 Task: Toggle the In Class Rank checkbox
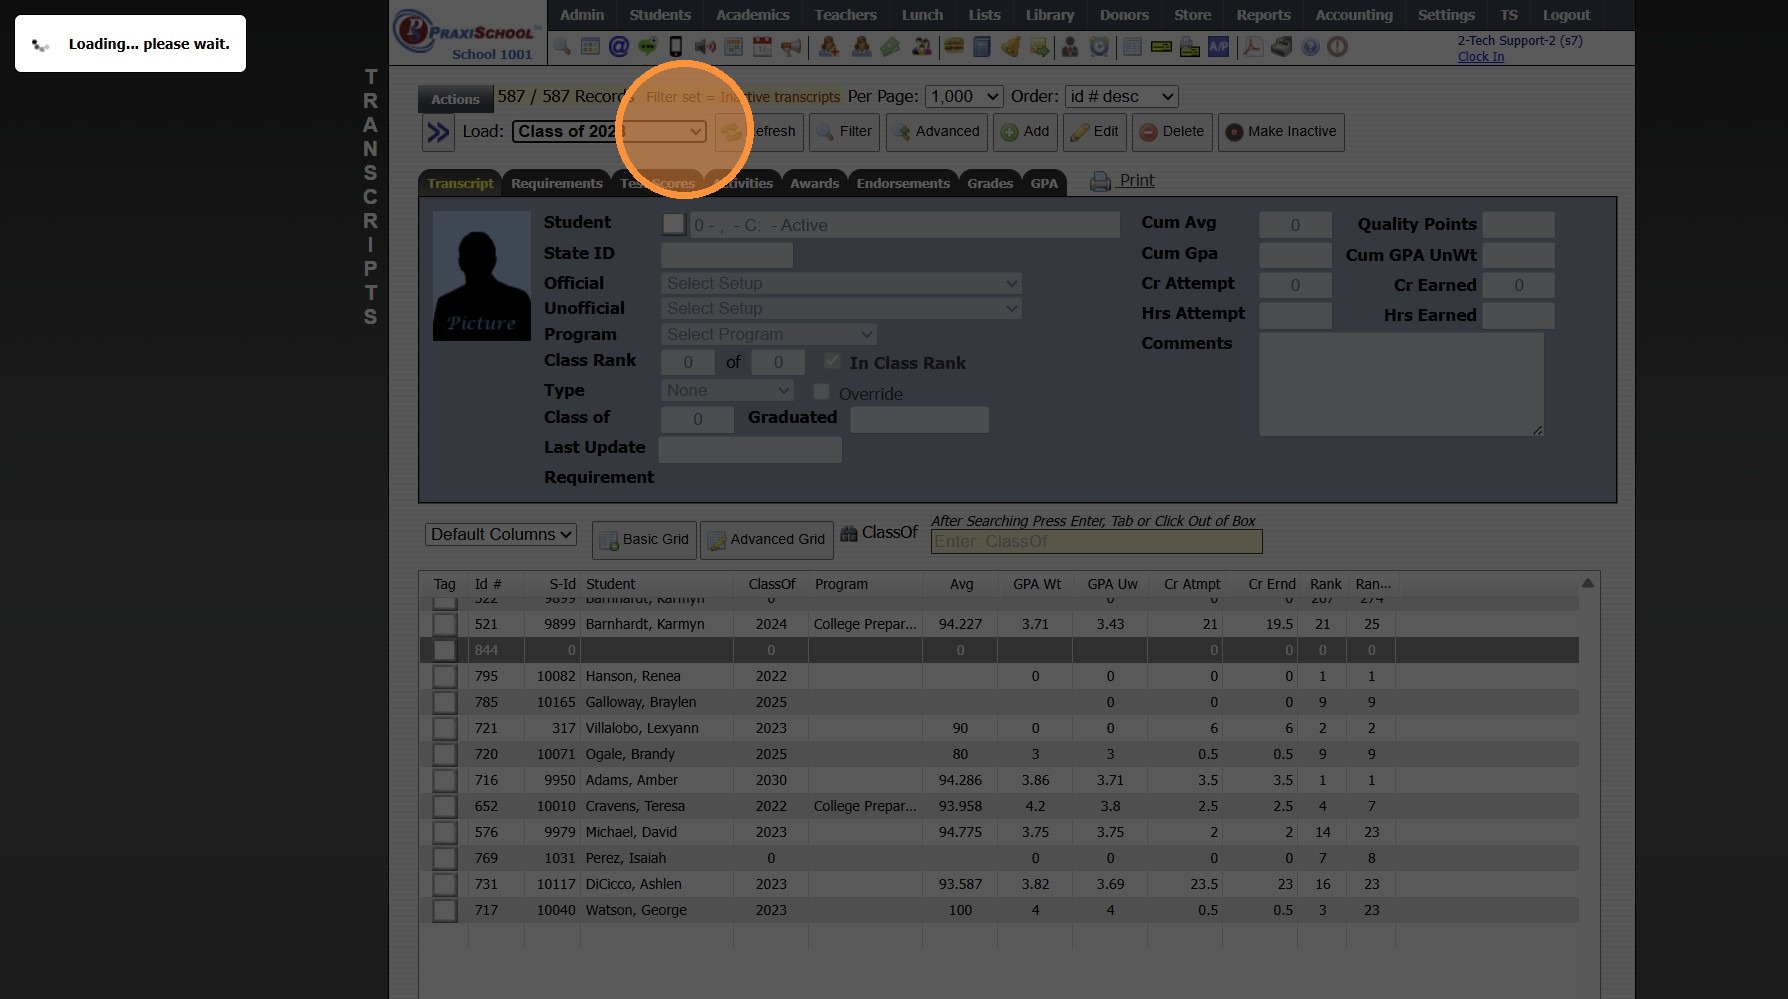click(832, 361)
